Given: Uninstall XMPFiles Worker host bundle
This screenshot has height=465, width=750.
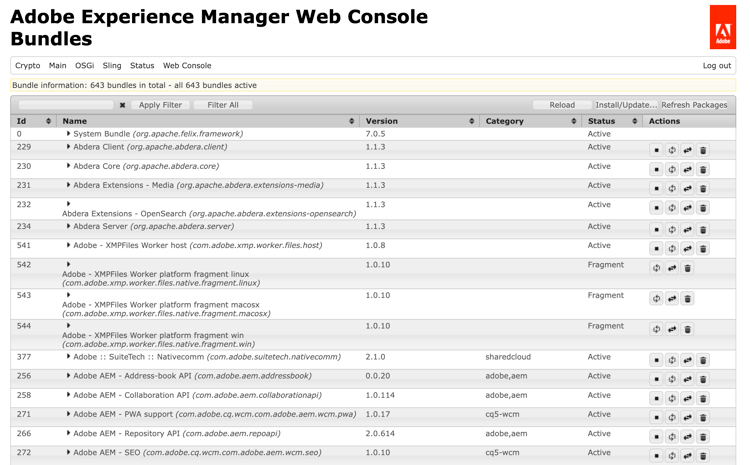Looking at the screenshot, I should coord(703,249).
